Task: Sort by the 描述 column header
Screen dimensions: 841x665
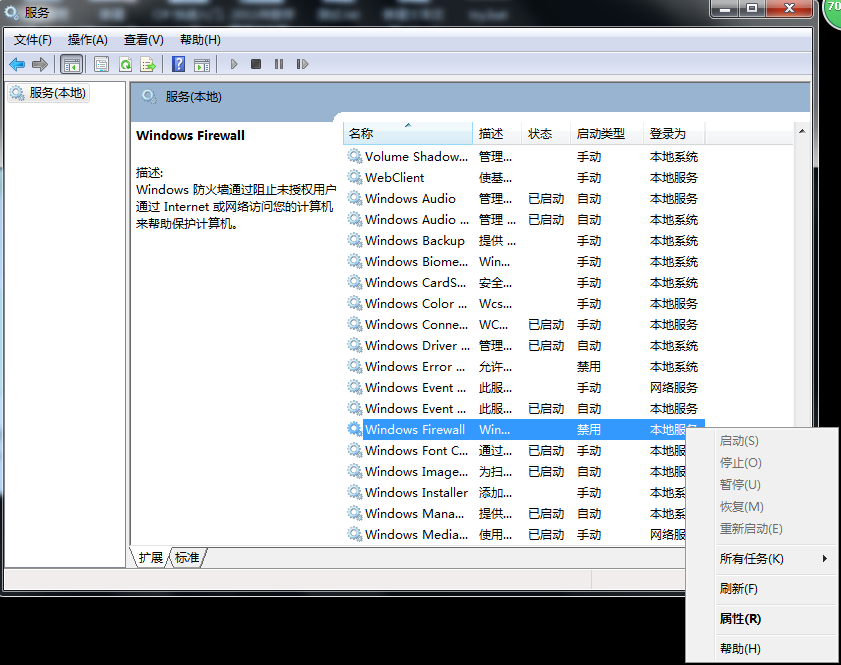Action: pos(497,134)
